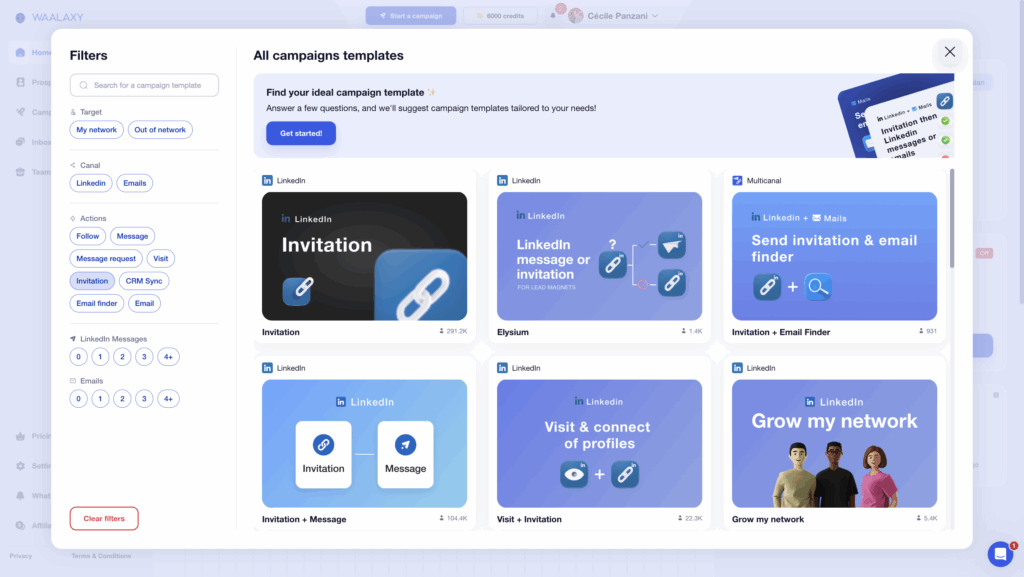
Task: Click the Multicanal icon above Email Finder card
Action: pyautogui.click(x=738, y=181)
